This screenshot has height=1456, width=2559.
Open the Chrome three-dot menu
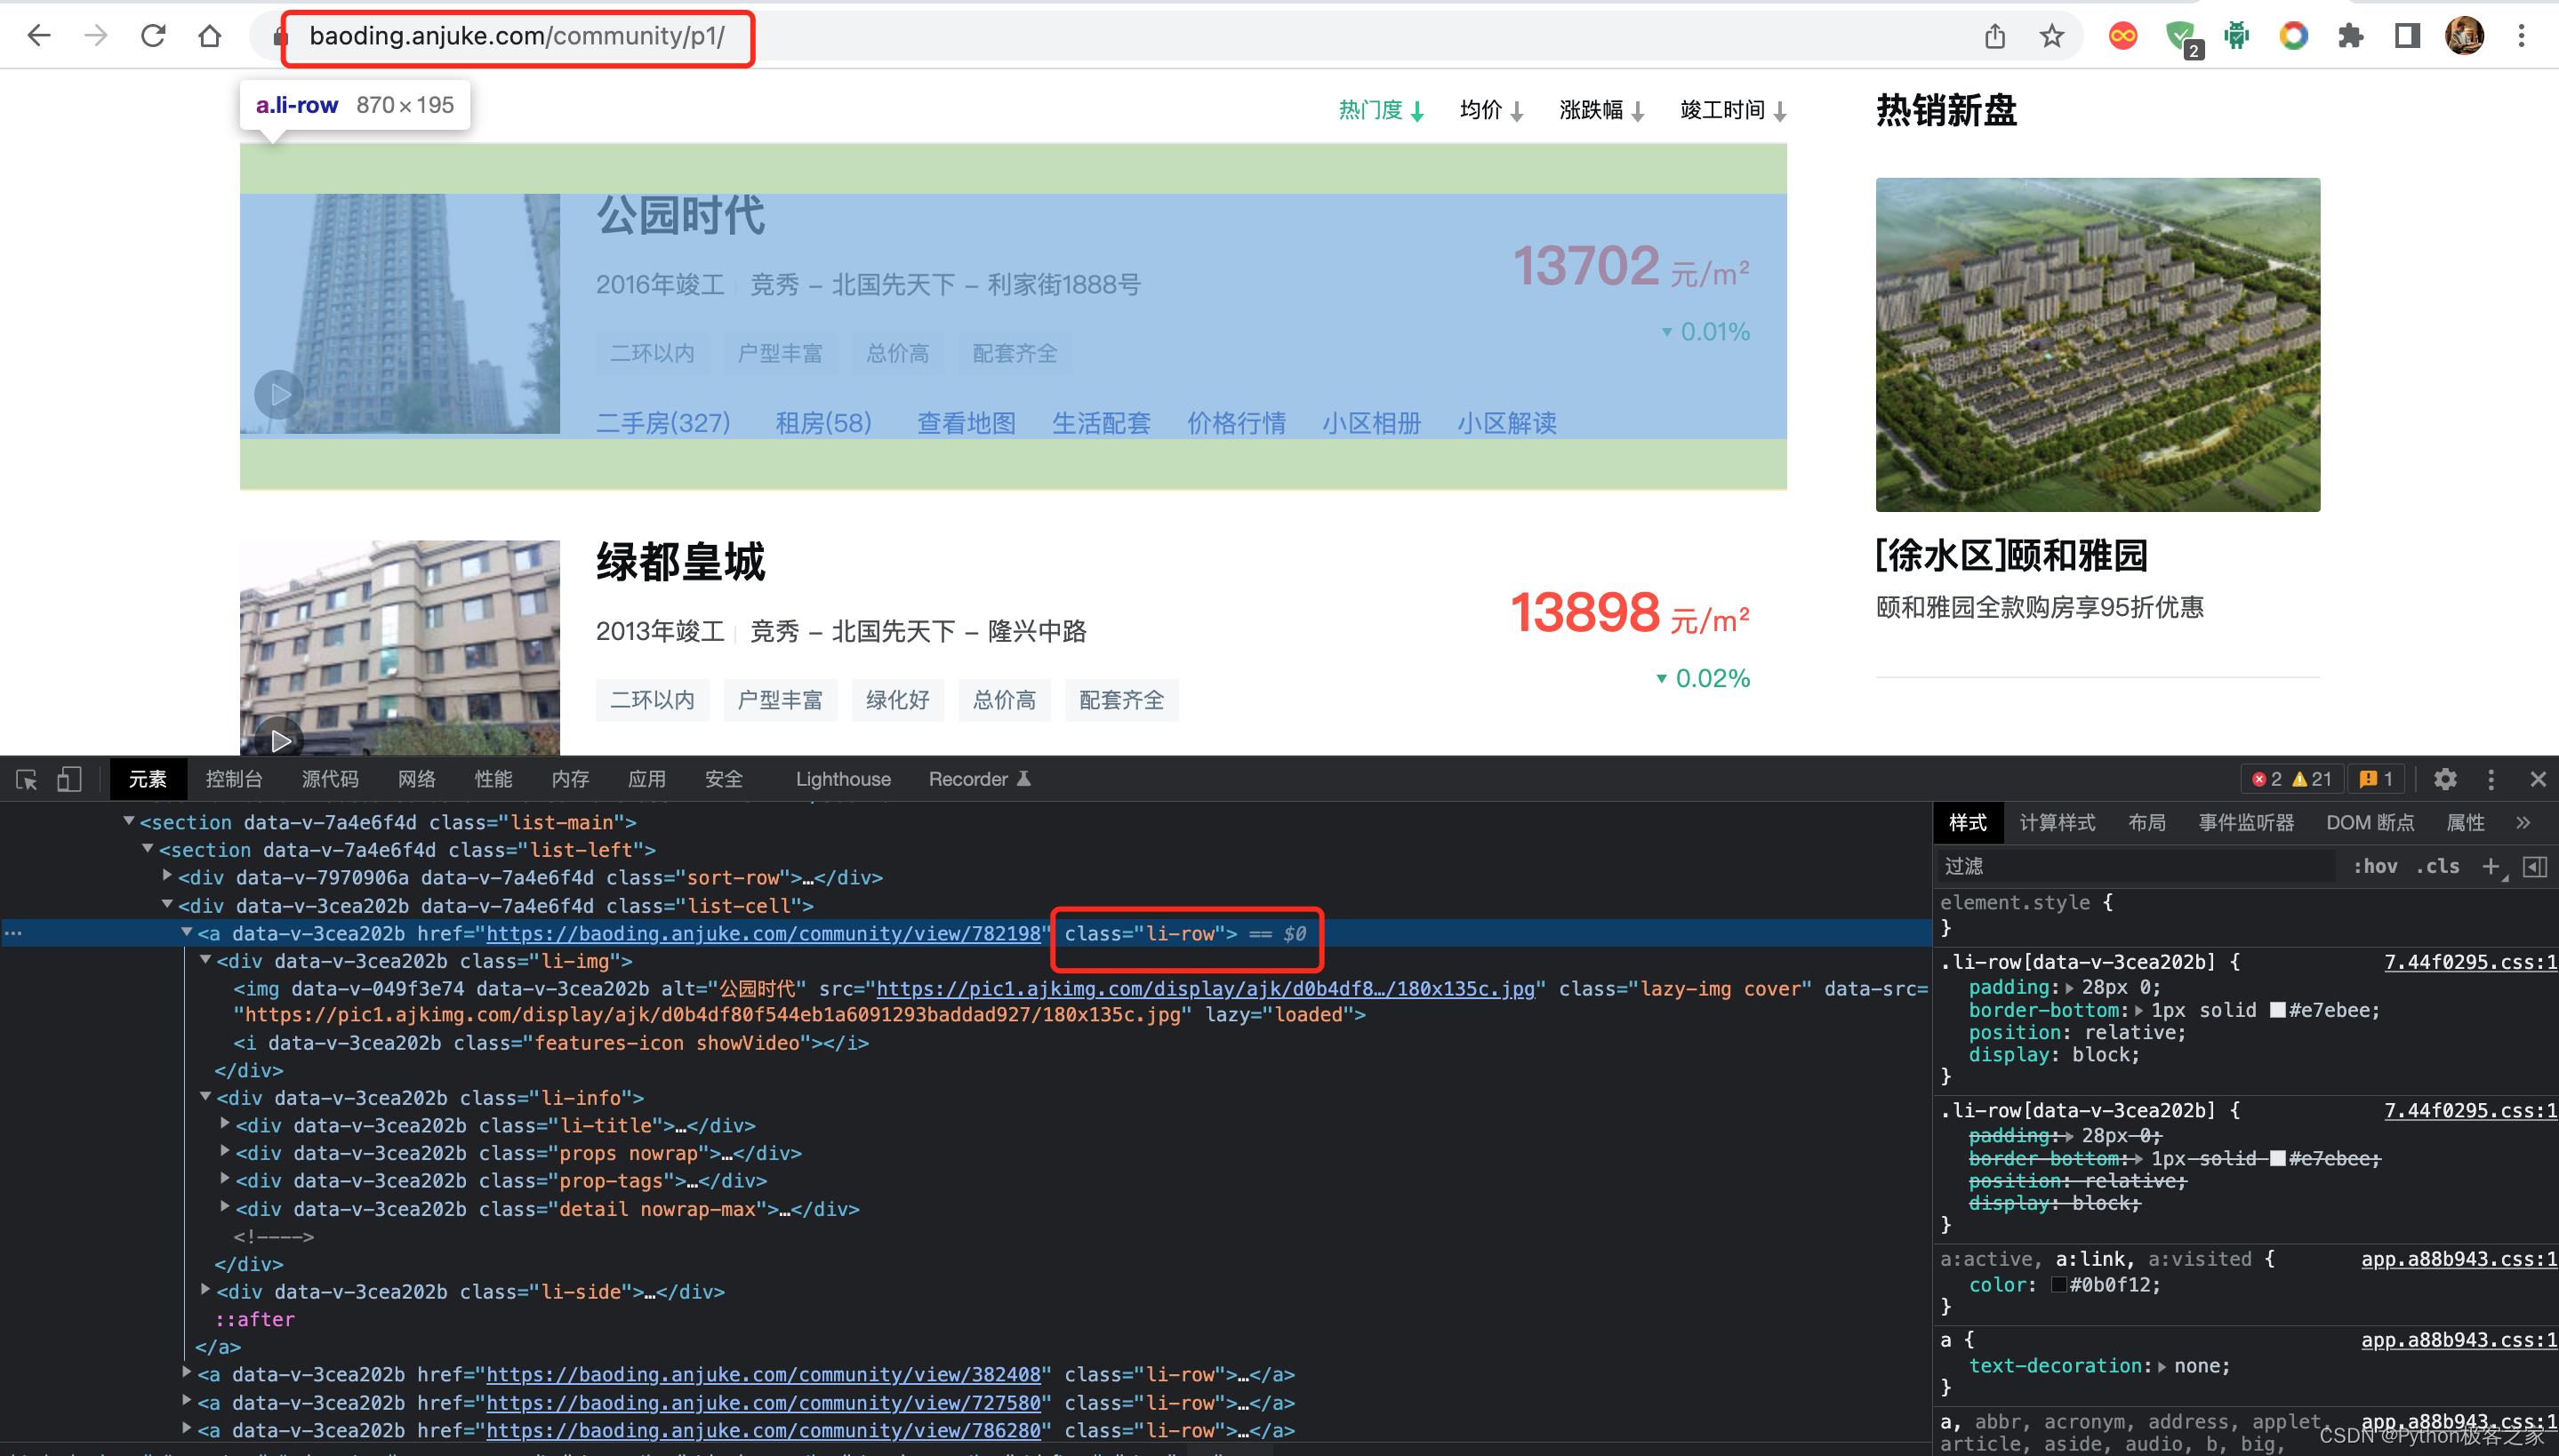coord(2522,37)
